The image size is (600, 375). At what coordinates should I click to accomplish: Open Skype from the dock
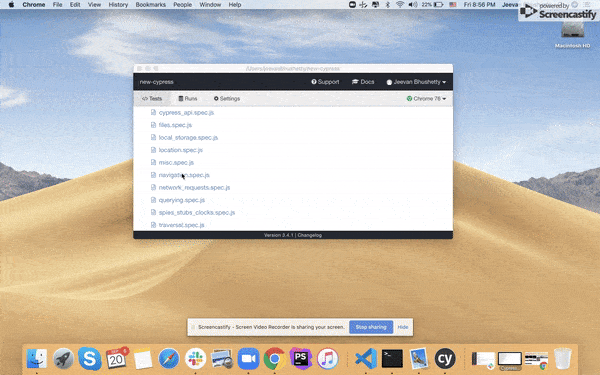(x=90, y=359)
